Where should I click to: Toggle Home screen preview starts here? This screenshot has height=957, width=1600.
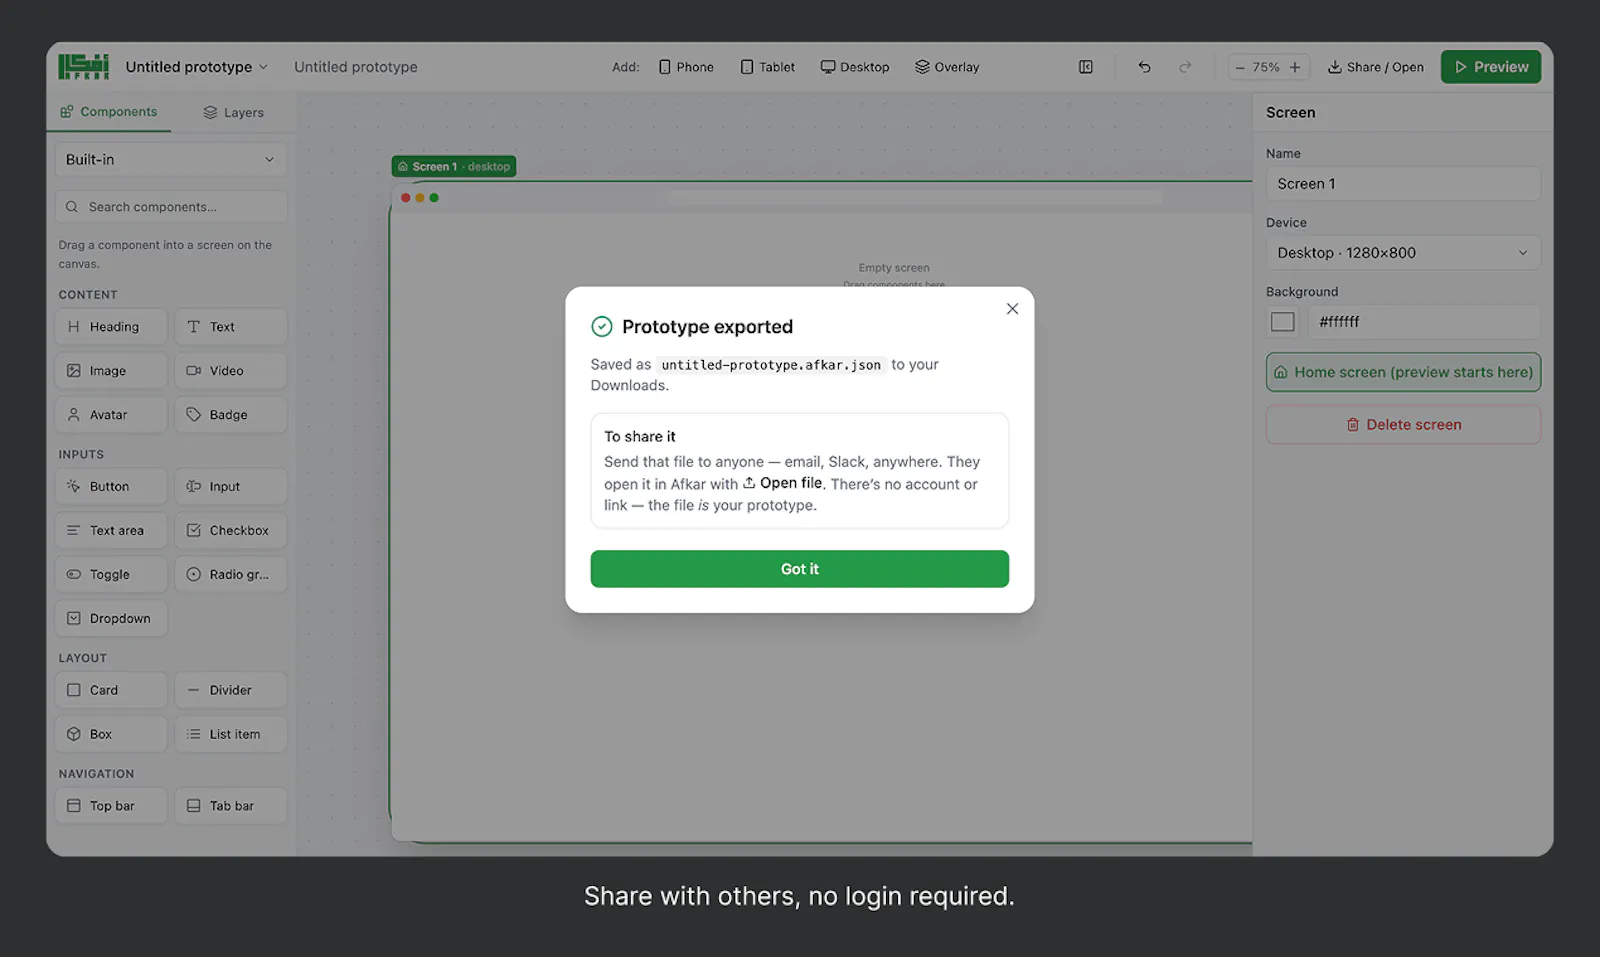(1403, 372)
